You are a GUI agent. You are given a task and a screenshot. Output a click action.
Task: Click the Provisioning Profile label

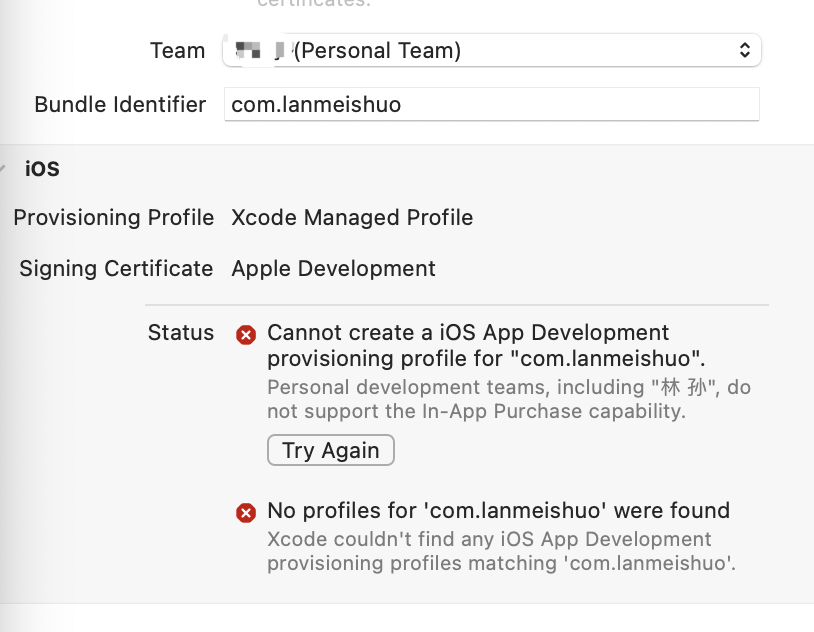point(114,218)
